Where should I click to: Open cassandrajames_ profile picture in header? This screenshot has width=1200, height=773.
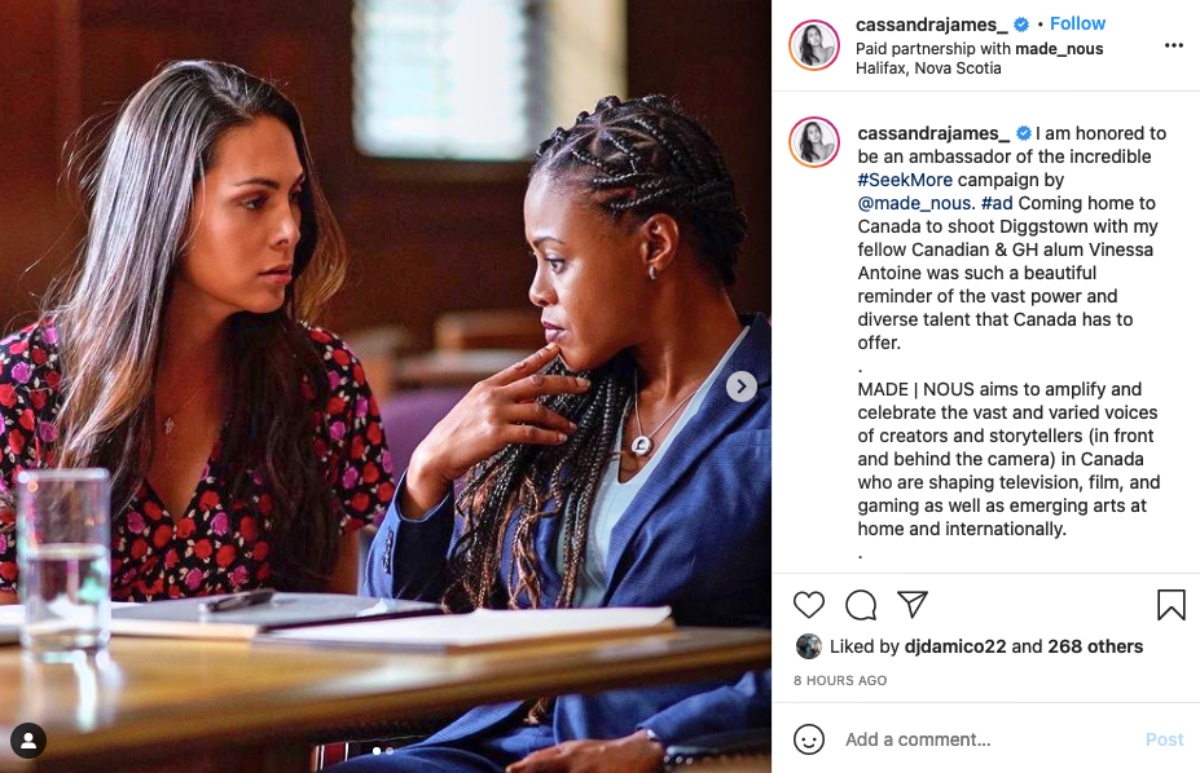[814, 45]
